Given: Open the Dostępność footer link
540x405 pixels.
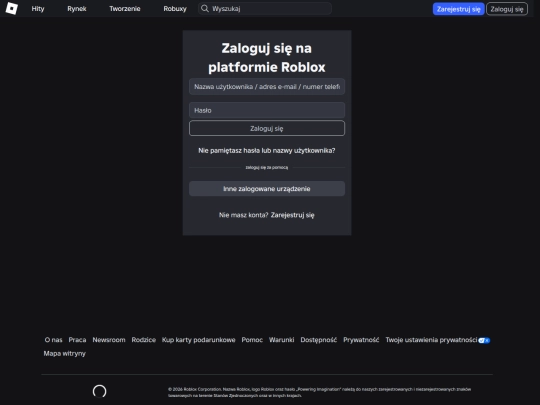Looking at the screenshot, I should tap(319, 340).
